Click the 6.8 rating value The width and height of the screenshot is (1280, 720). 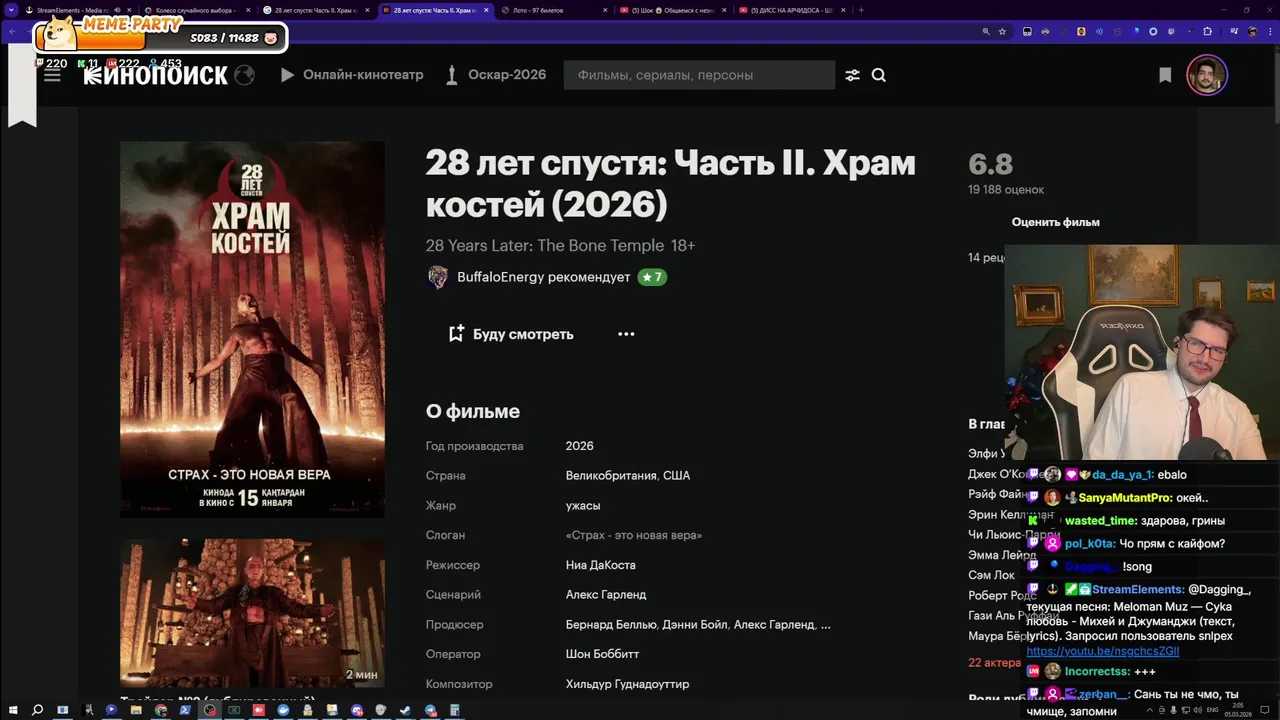pos(991,164)
